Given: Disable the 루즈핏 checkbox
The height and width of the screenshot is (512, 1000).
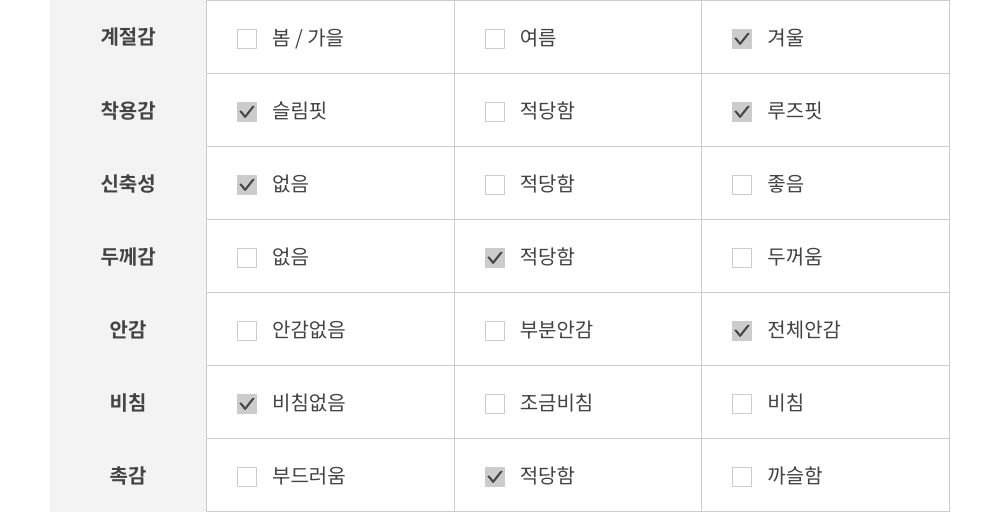Looking at the screenshot, I should click(742, 112).
